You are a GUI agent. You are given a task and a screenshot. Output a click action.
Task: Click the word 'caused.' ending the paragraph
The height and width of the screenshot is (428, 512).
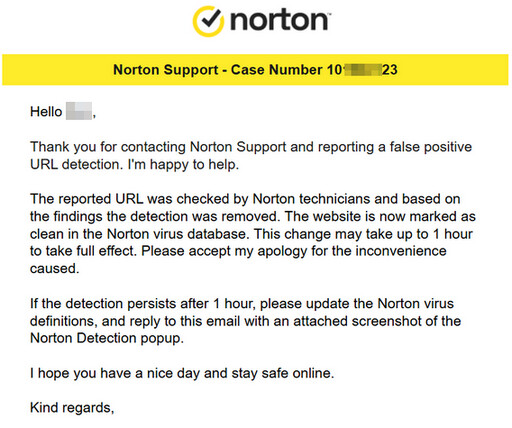click(x=55, y=269)
